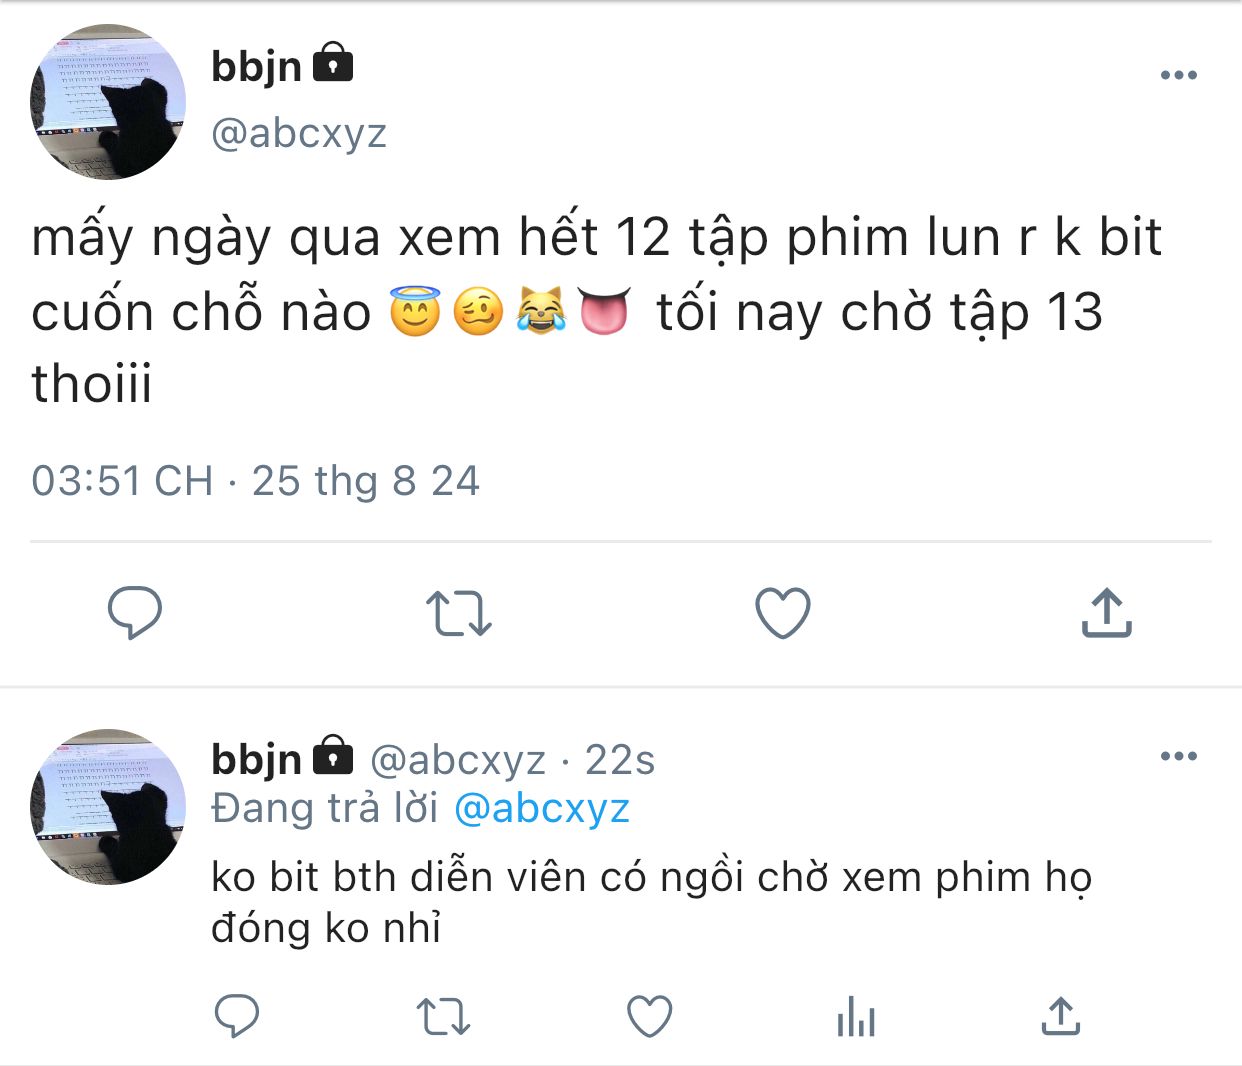Reply to the second tweet via bubble icon
The height and width of the screenshot is (1066, 1242).
[237, 1017]
